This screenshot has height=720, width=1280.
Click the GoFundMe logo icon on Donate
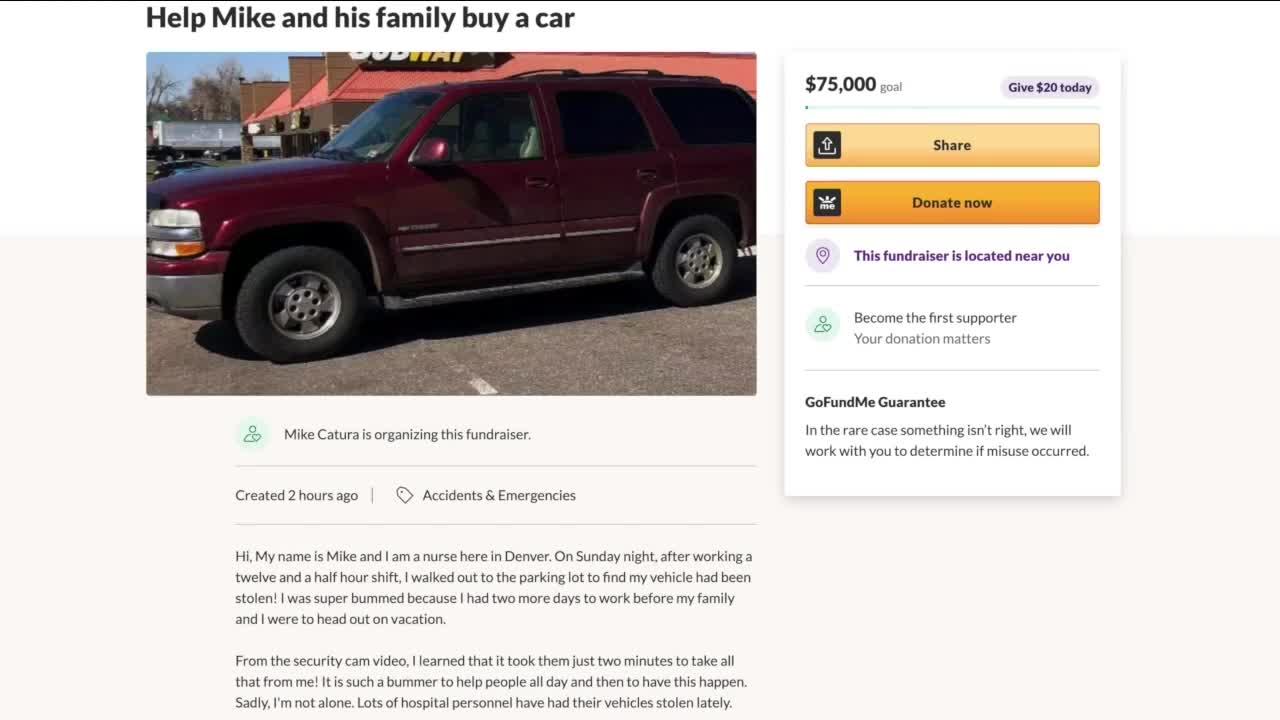tap(827, 203)
